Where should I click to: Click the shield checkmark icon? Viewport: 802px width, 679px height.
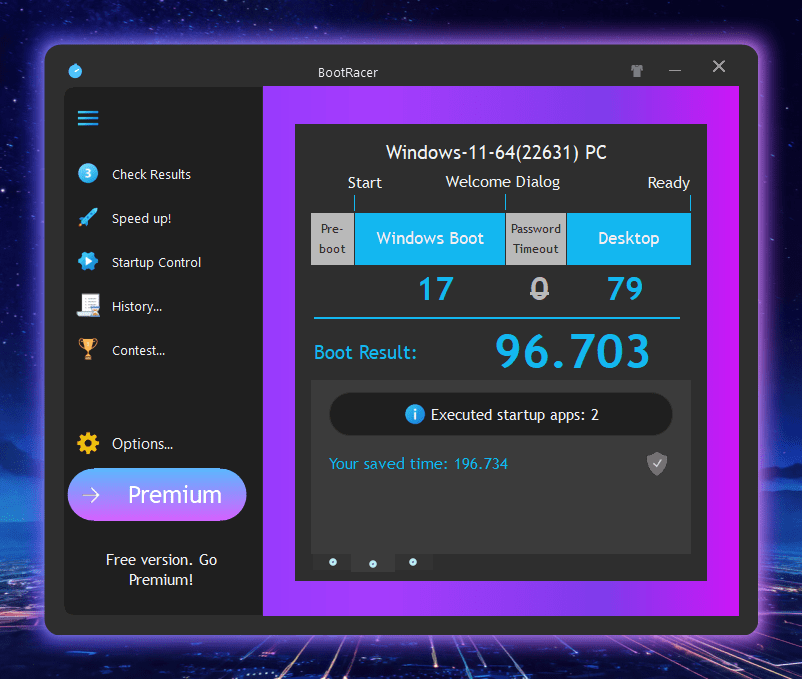click(x=657, y=464)
